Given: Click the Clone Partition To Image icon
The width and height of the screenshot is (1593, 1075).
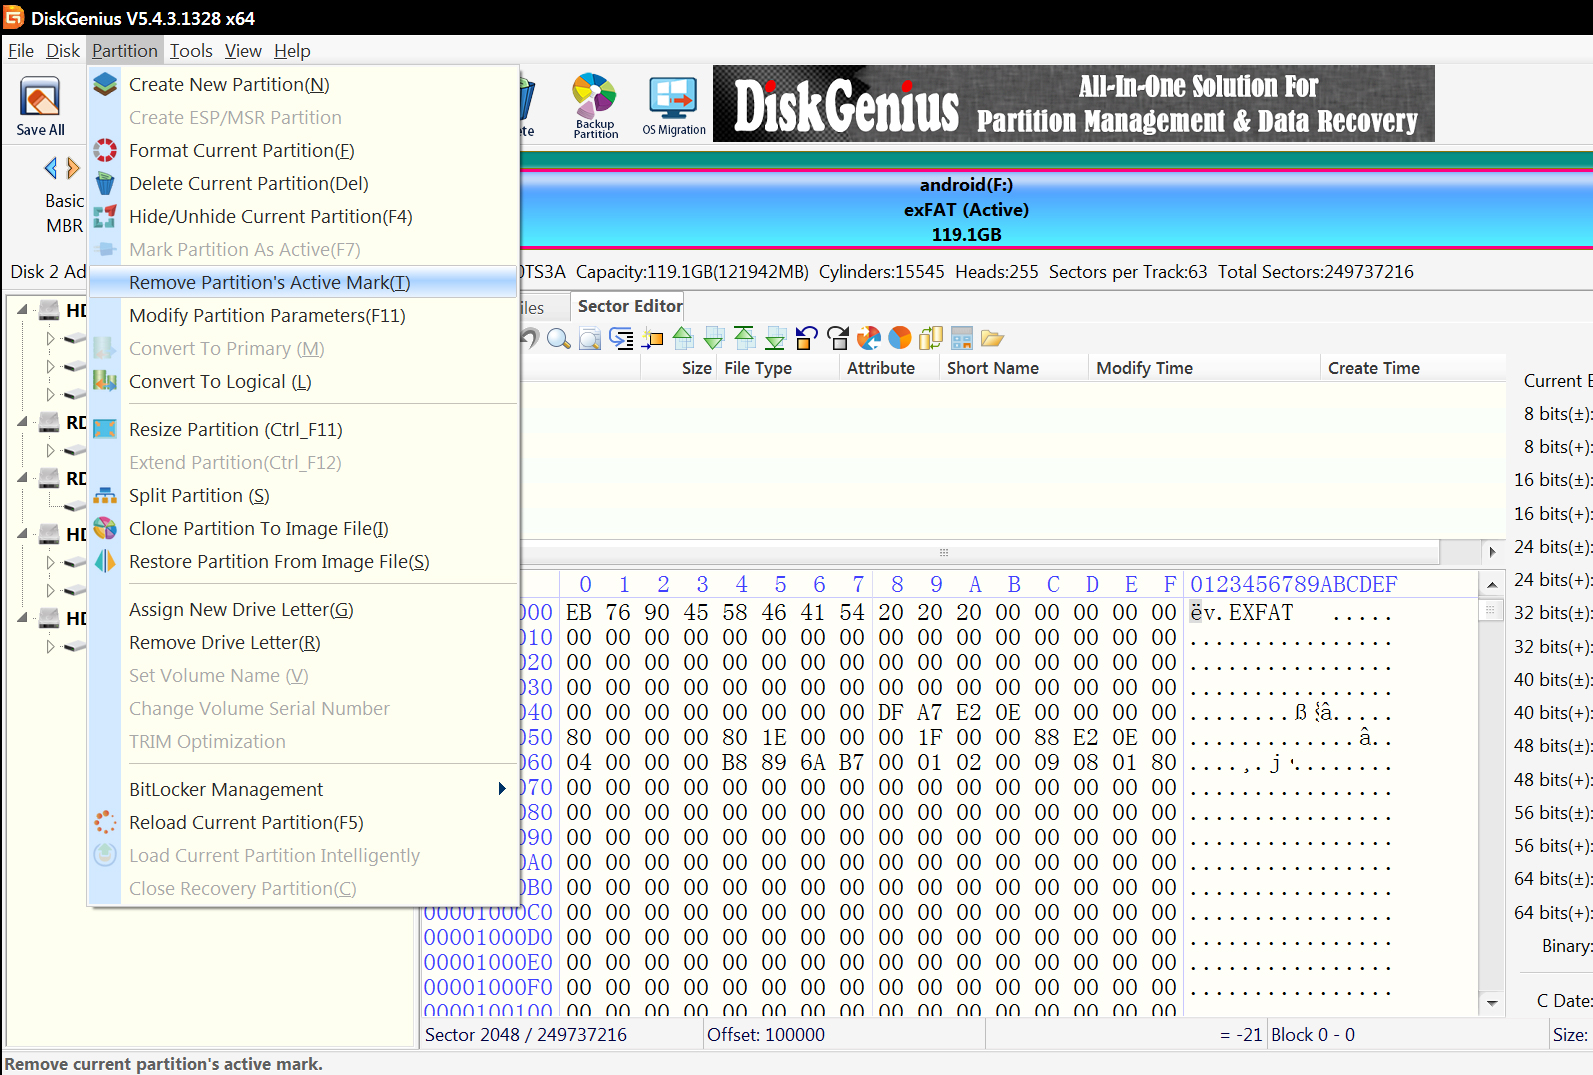Looking at the screenshot, I should pyautogui.click(x=105, y=529).
